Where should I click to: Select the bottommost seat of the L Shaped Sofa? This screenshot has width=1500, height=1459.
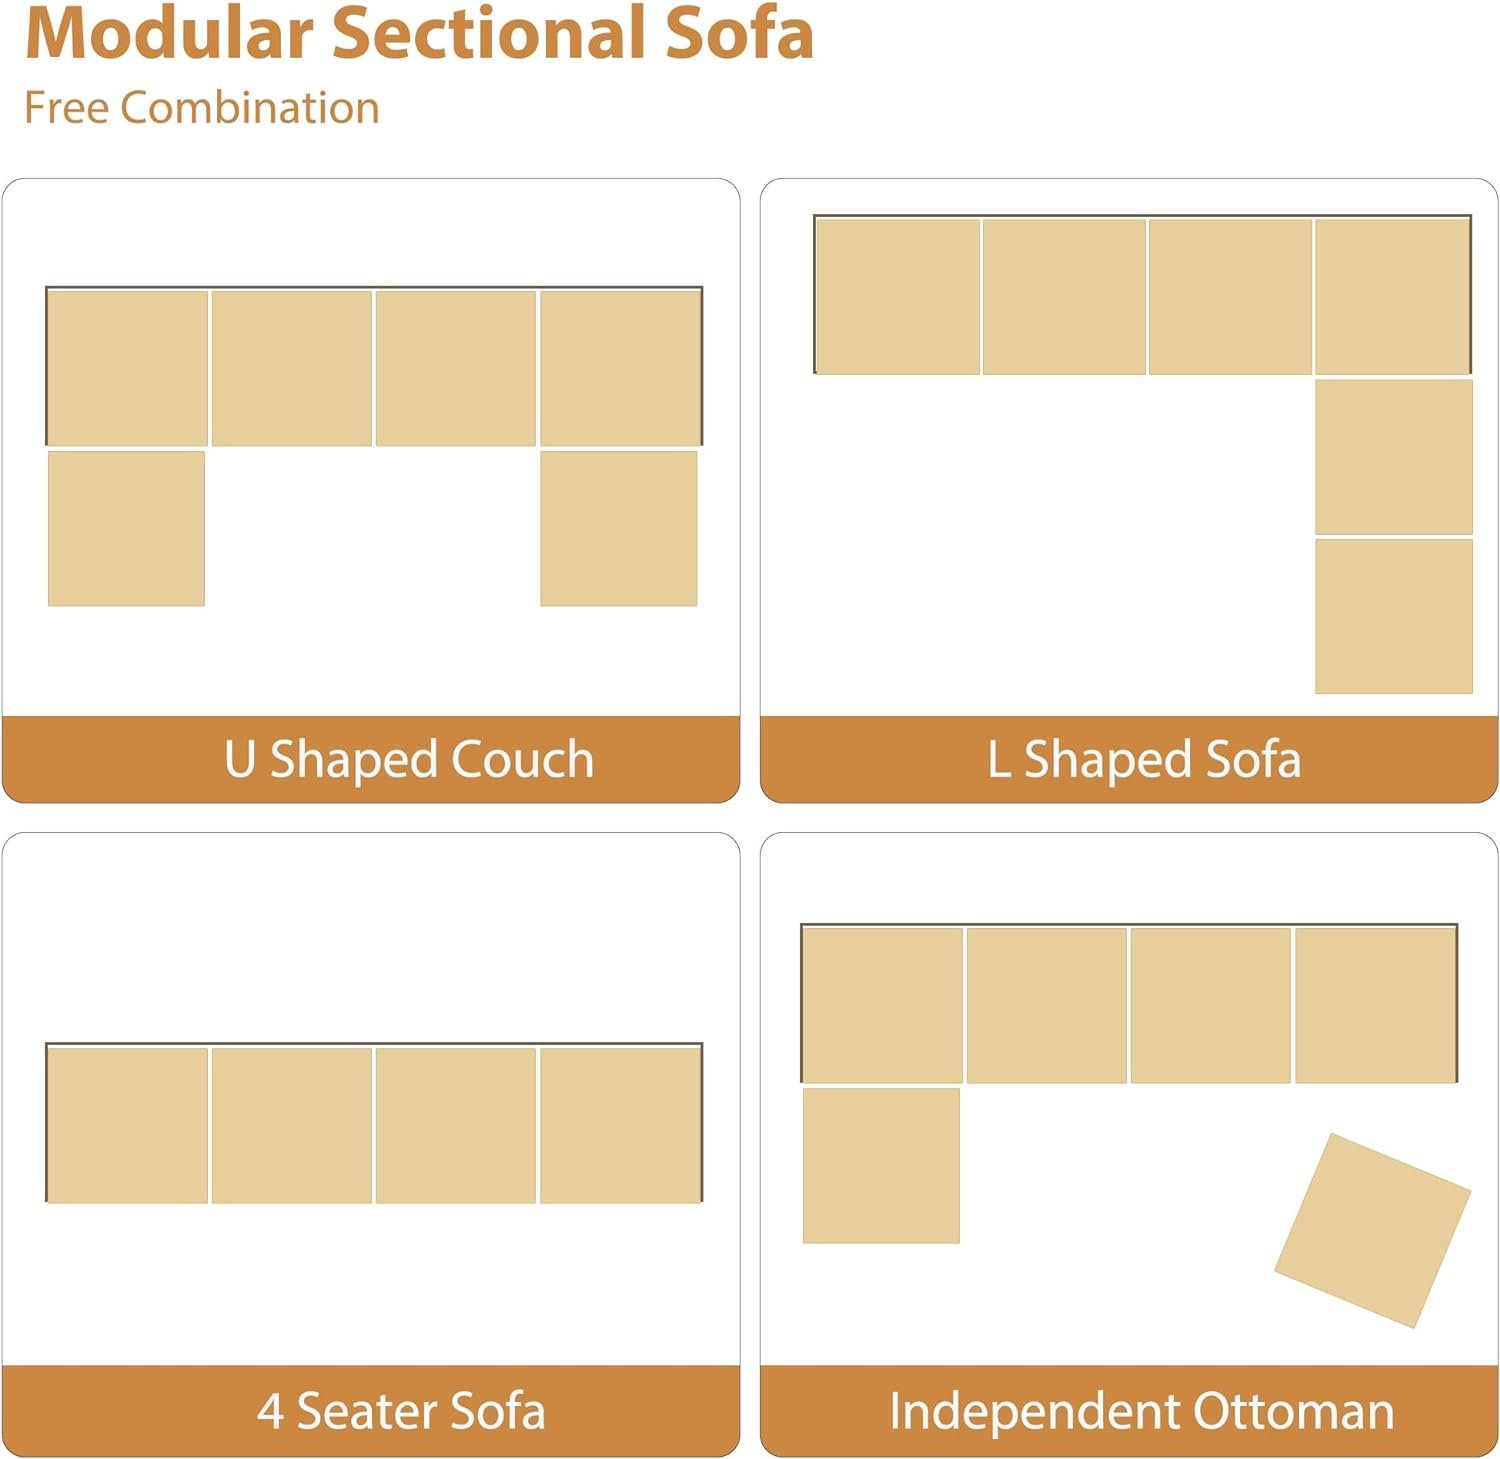pos(1393,616)
